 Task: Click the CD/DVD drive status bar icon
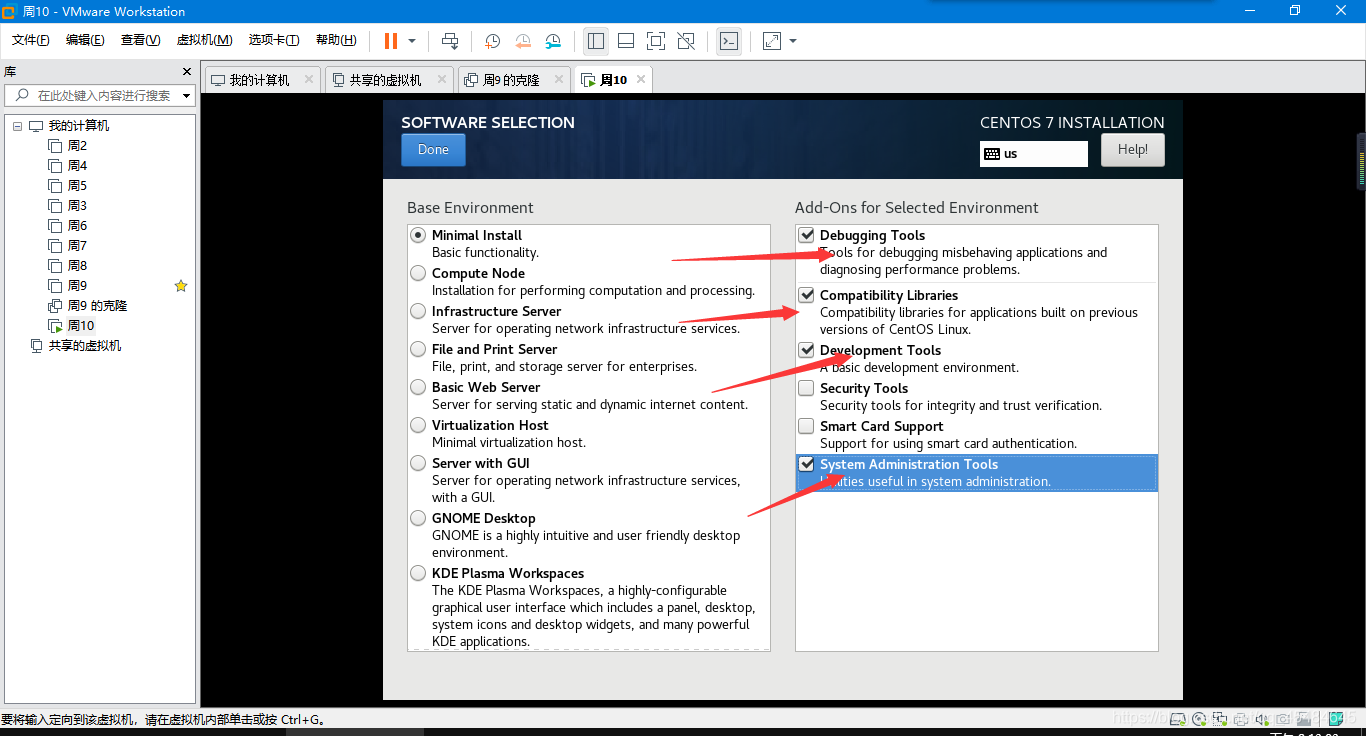coord(1199,719)
